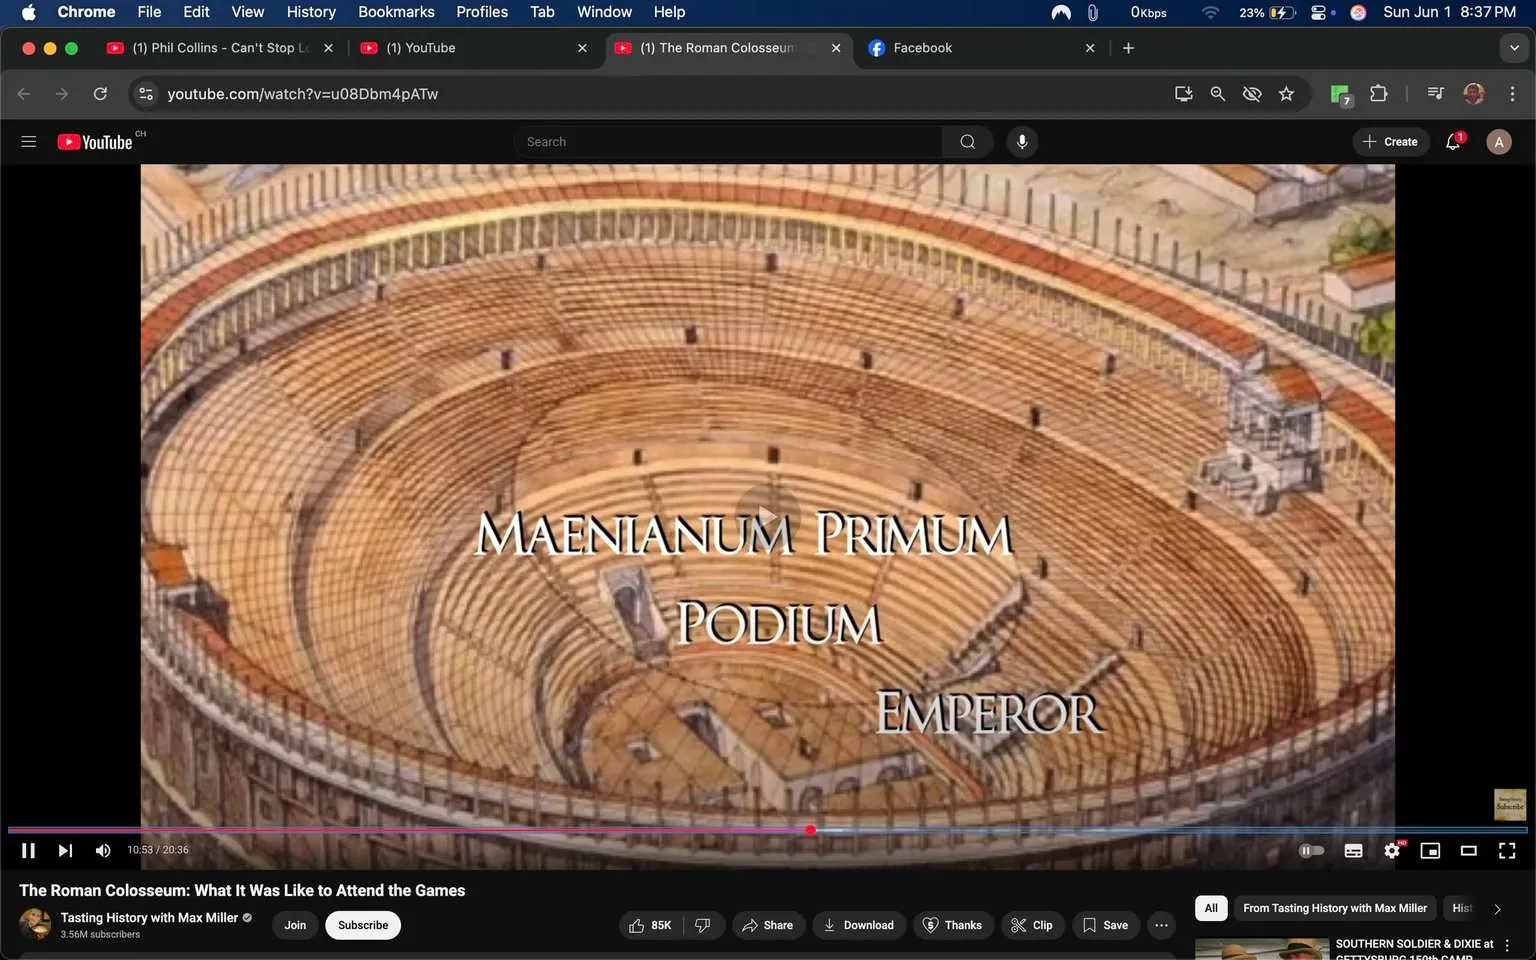1536x960 pixels.
Task: Subscribe to Tasting History with Max Miller
Action: (362, 925)
